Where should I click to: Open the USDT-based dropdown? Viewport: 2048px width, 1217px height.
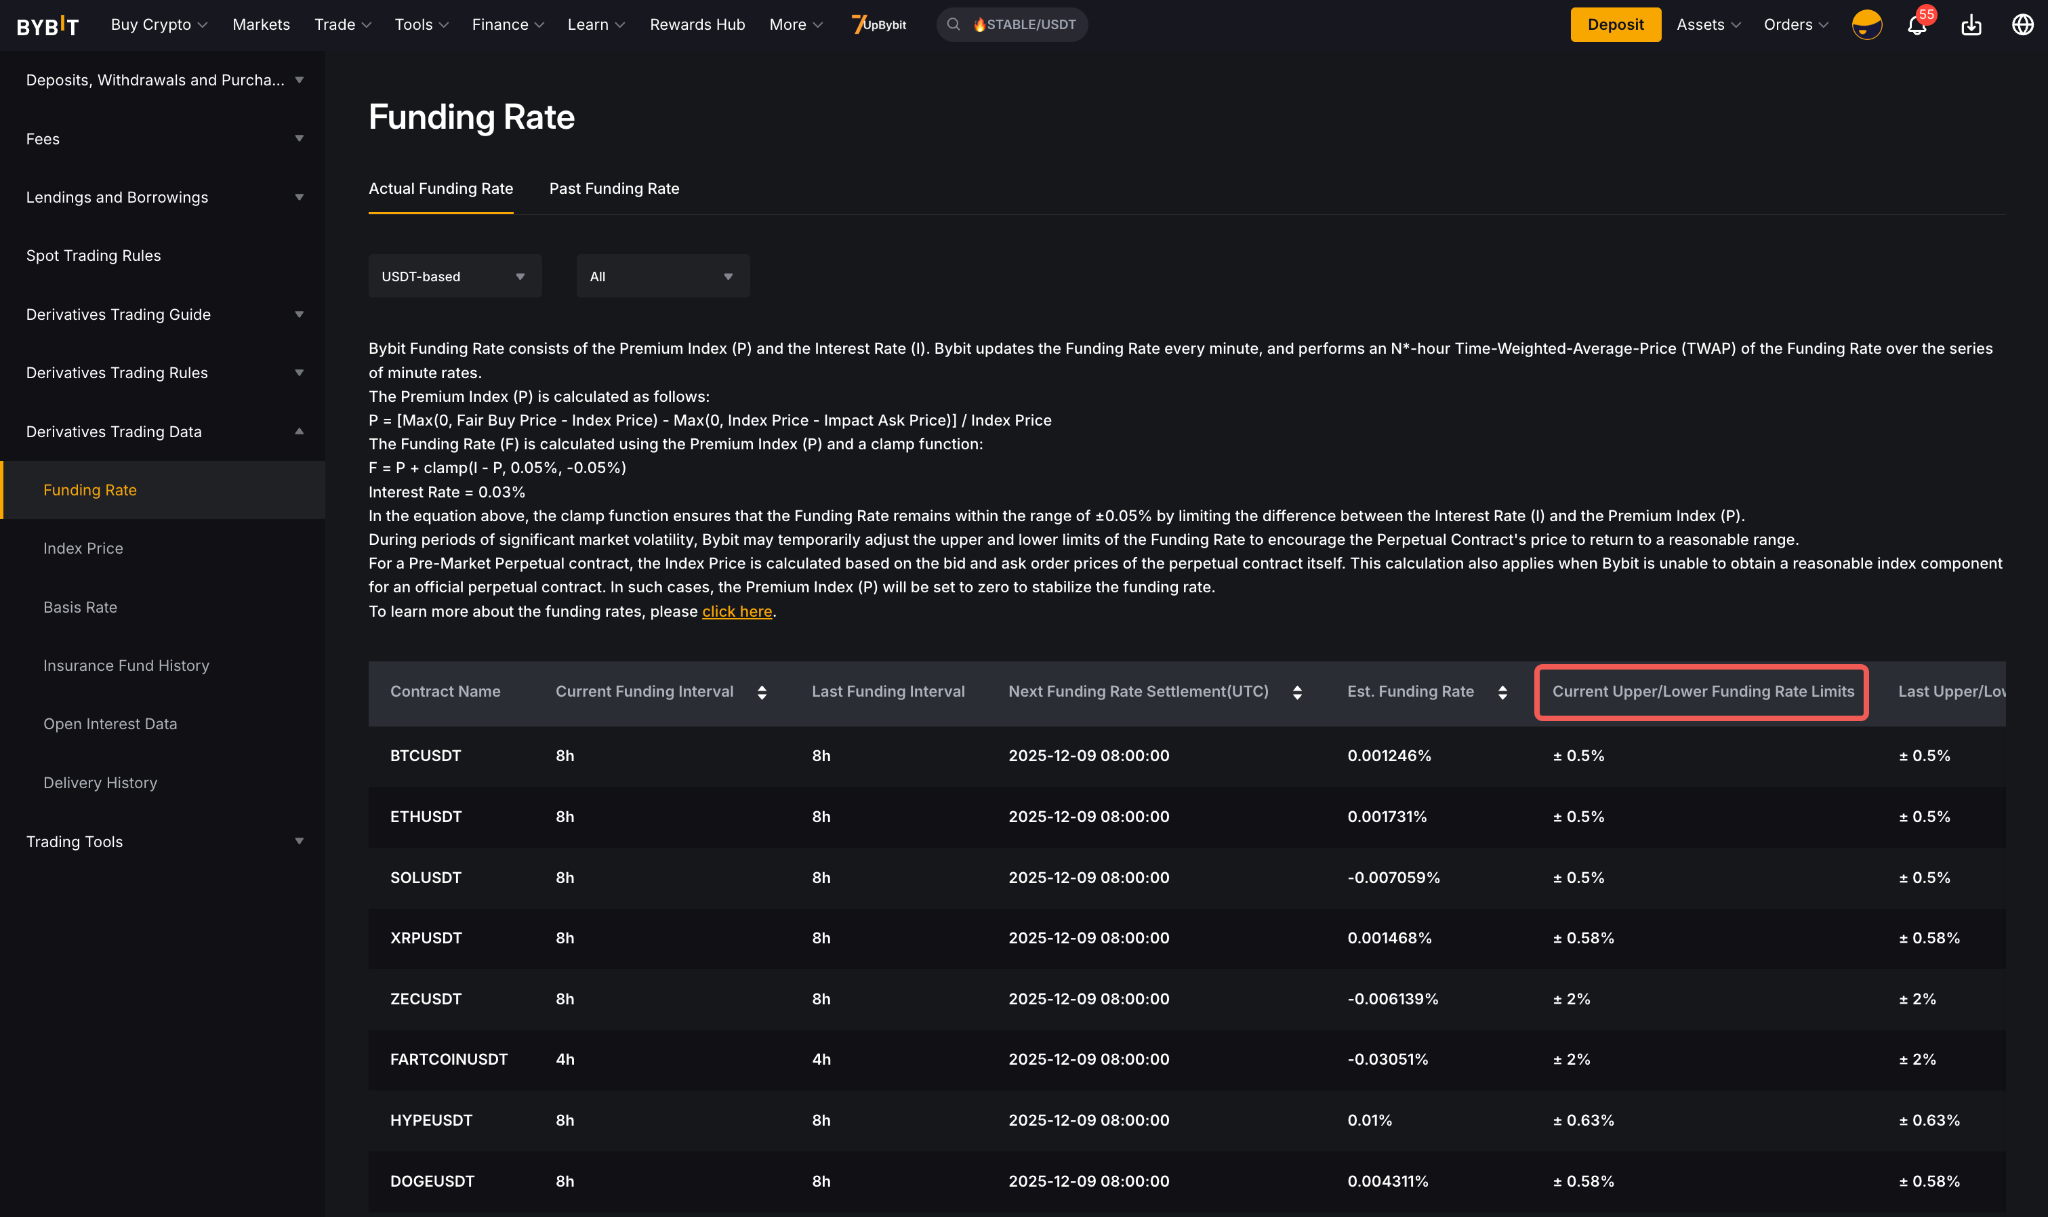click(454, 276)
